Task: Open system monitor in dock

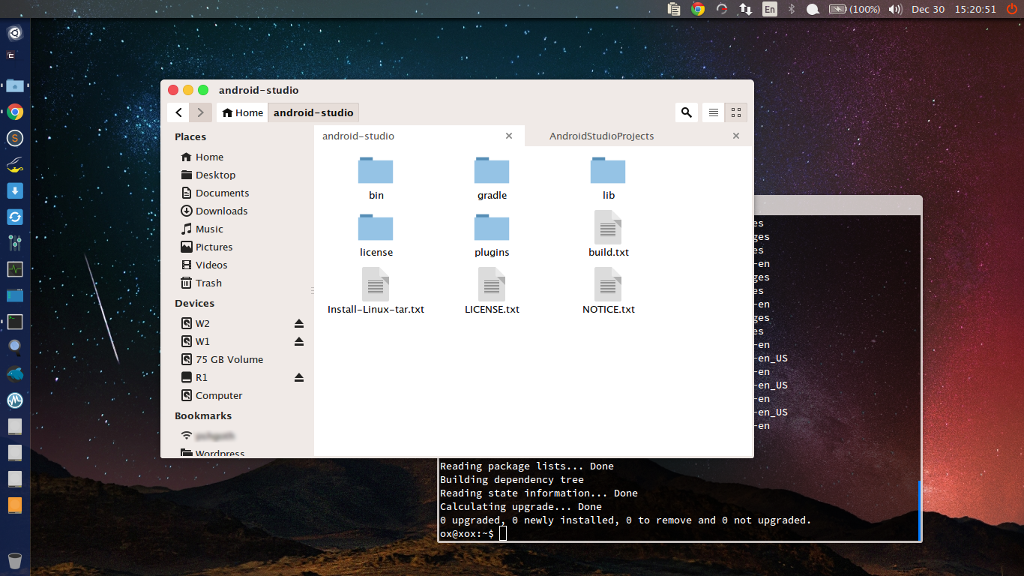Action: pyautogui.click(x=14, y=269)
